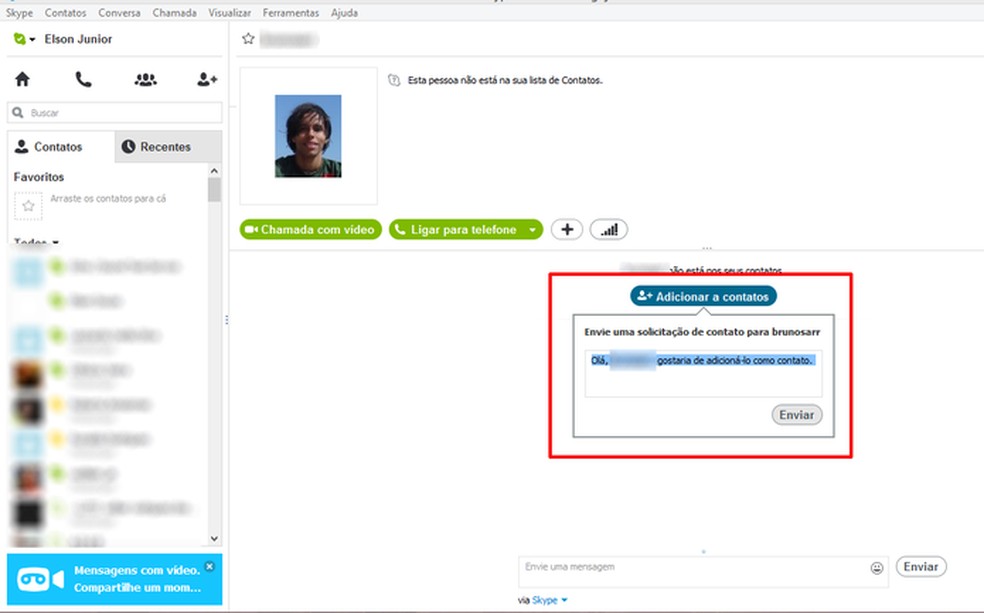984x613 pixels.
Task: Click Enviar to send the contact request
Action: (x=795, y=414)
